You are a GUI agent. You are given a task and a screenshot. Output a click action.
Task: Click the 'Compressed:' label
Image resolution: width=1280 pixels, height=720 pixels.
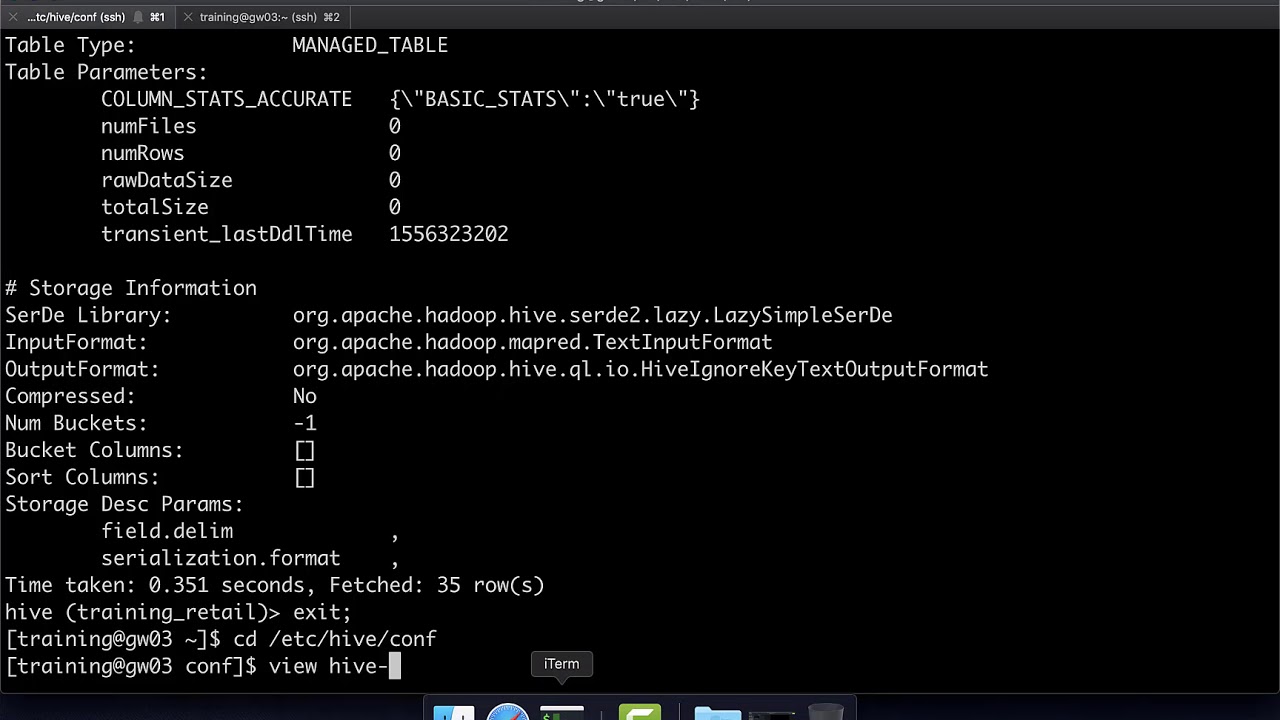pyautogui.click(x=70, y=396)
